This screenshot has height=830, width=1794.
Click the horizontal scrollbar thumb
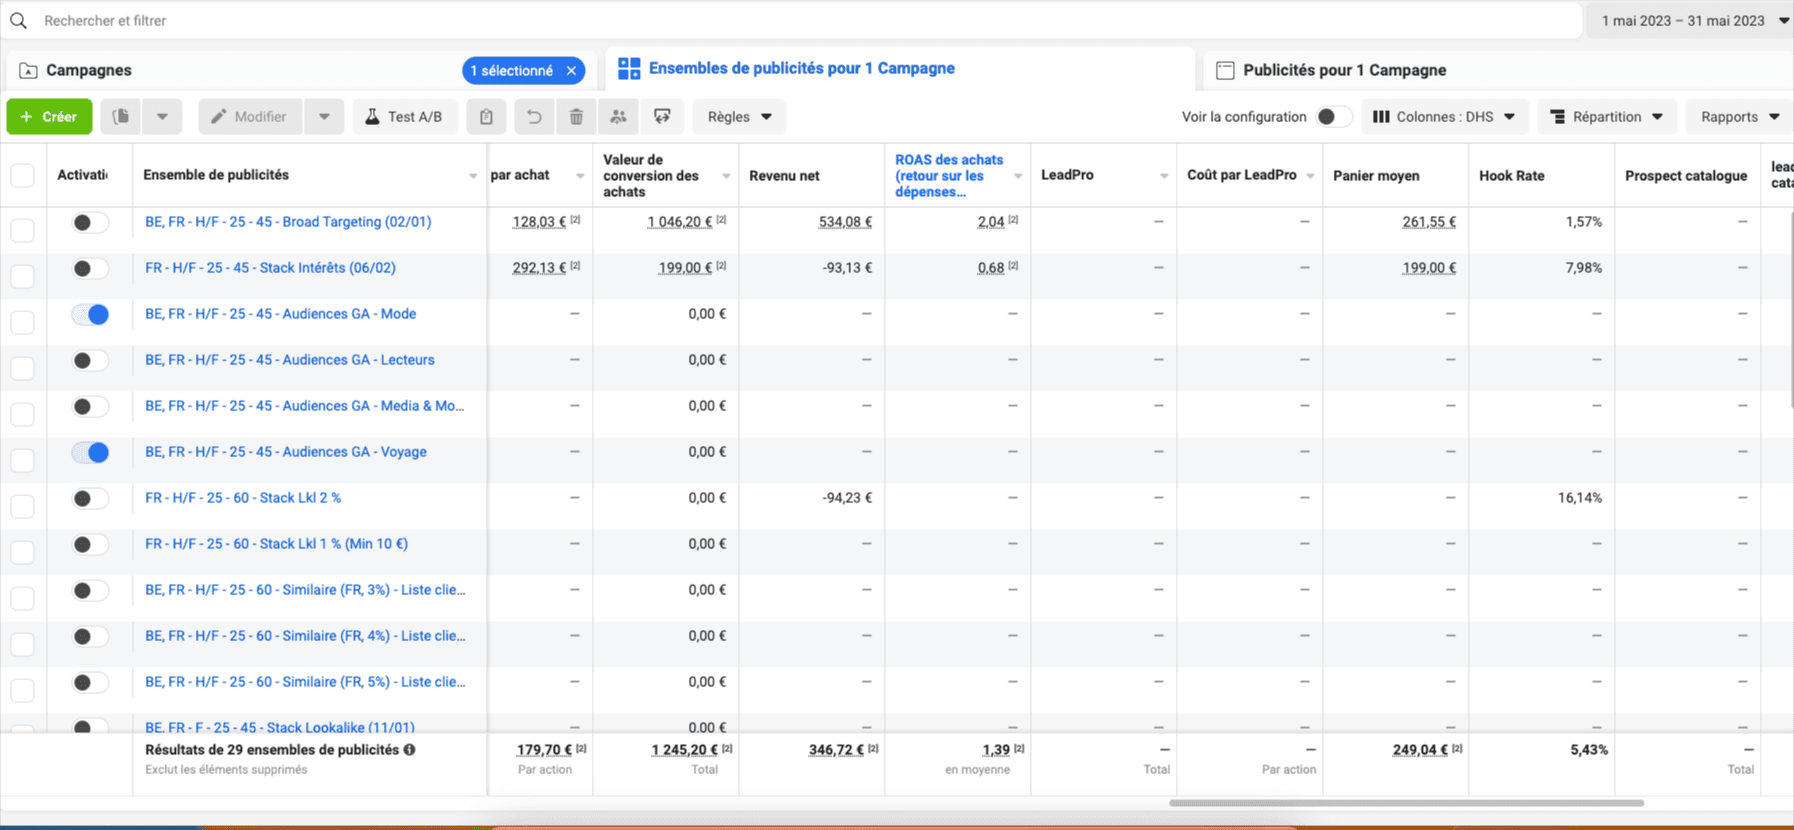coord(1406,802)
